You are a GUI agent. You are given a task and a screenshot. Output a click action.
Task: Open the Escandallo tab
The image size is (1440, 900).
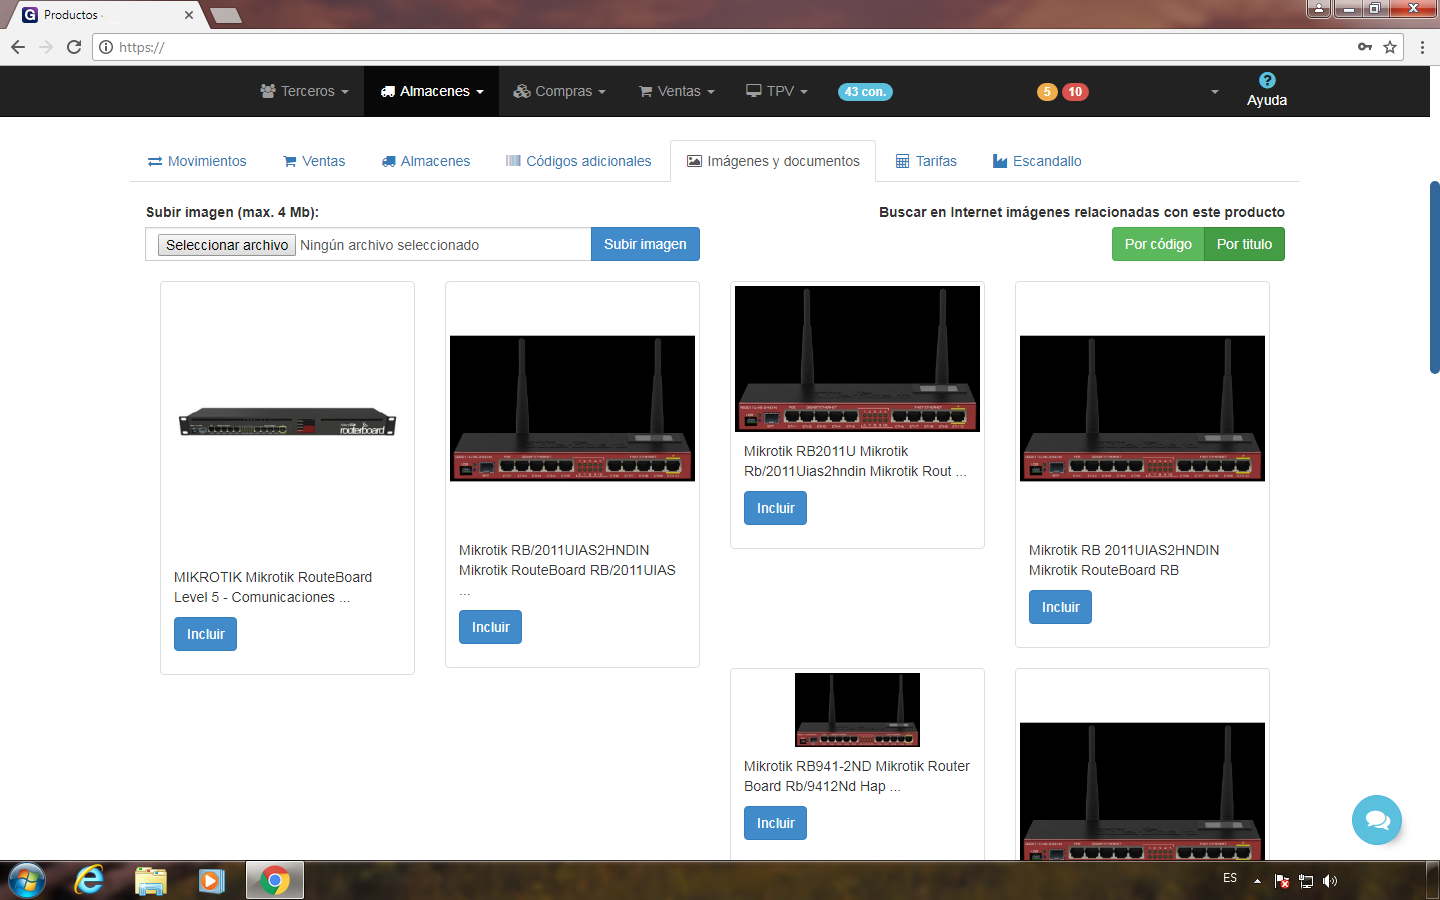point(1037,161)
